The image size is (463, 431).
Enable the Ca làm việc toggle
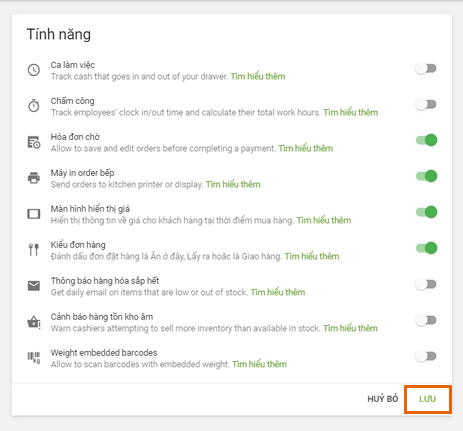coord(426,69)
